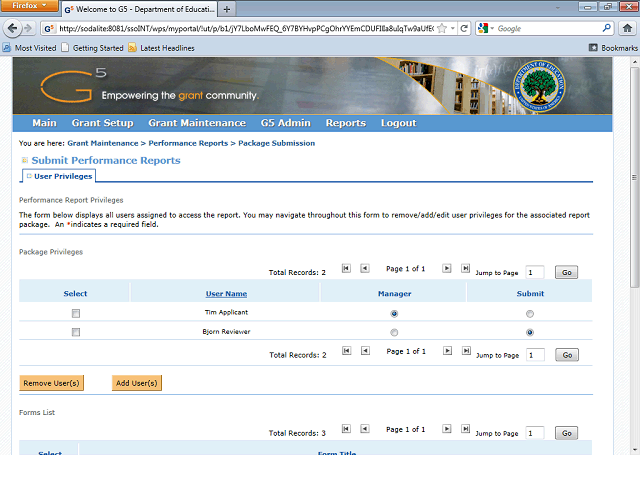Click the Tim Applicant user name
This screenshot has width=640, height=480.
[x=226, y=312]
